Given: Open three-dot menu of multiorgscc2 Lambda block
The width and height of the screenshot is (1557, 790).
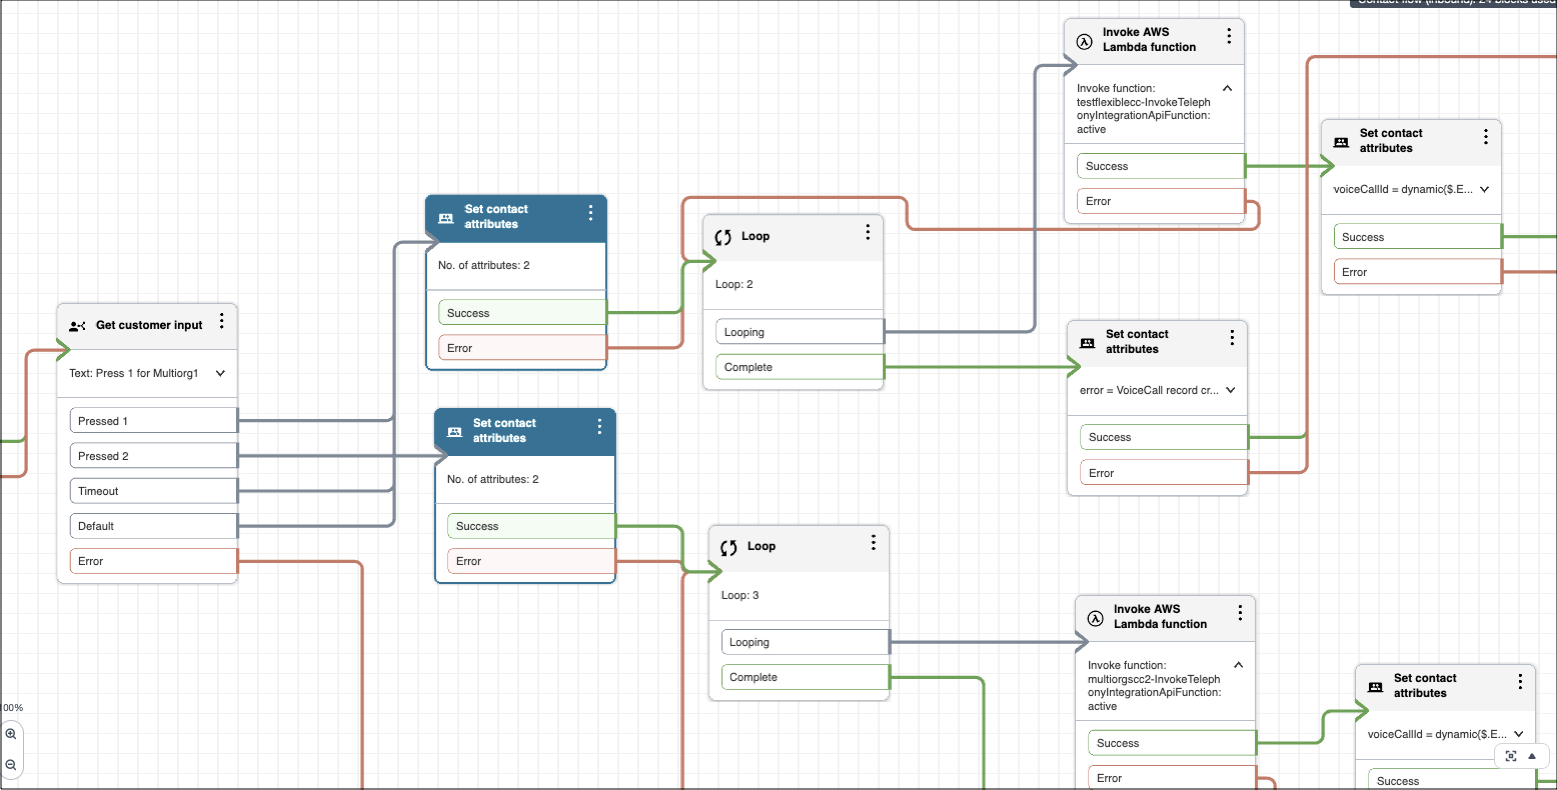Looking at the screenshot, I should click(1240, 613).
